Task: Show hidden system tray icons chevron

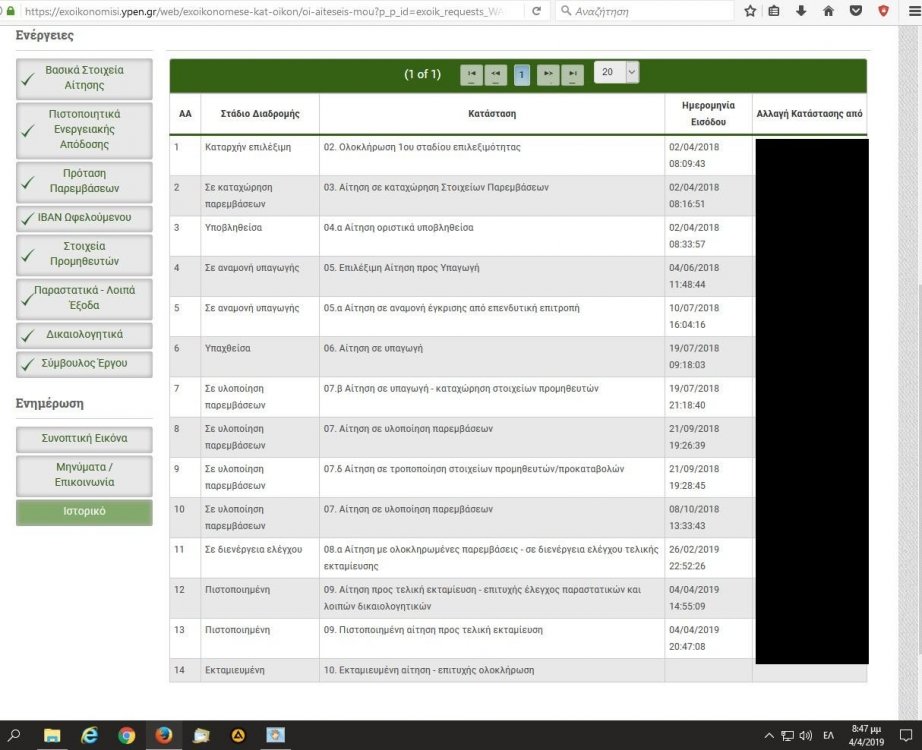Action: 770,736
